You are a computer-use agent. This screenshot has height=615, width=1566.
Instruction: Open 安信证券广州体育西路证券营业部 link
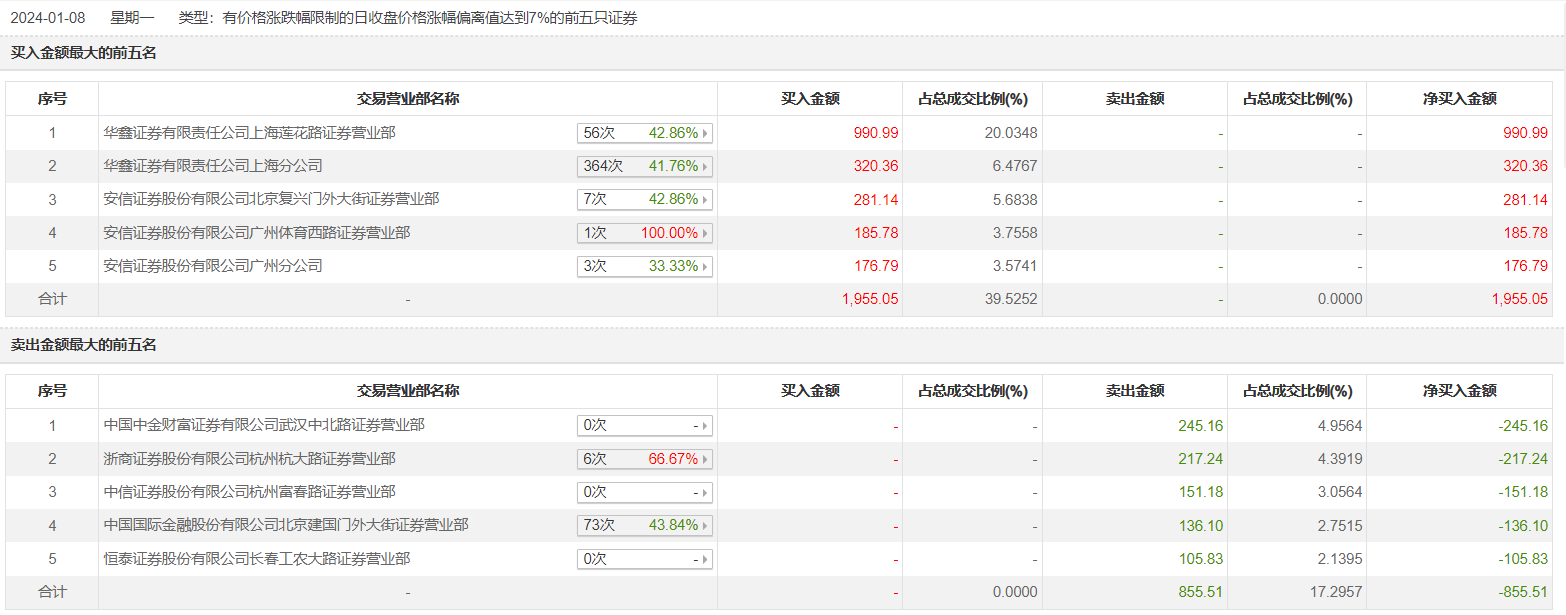click(256, 233)
